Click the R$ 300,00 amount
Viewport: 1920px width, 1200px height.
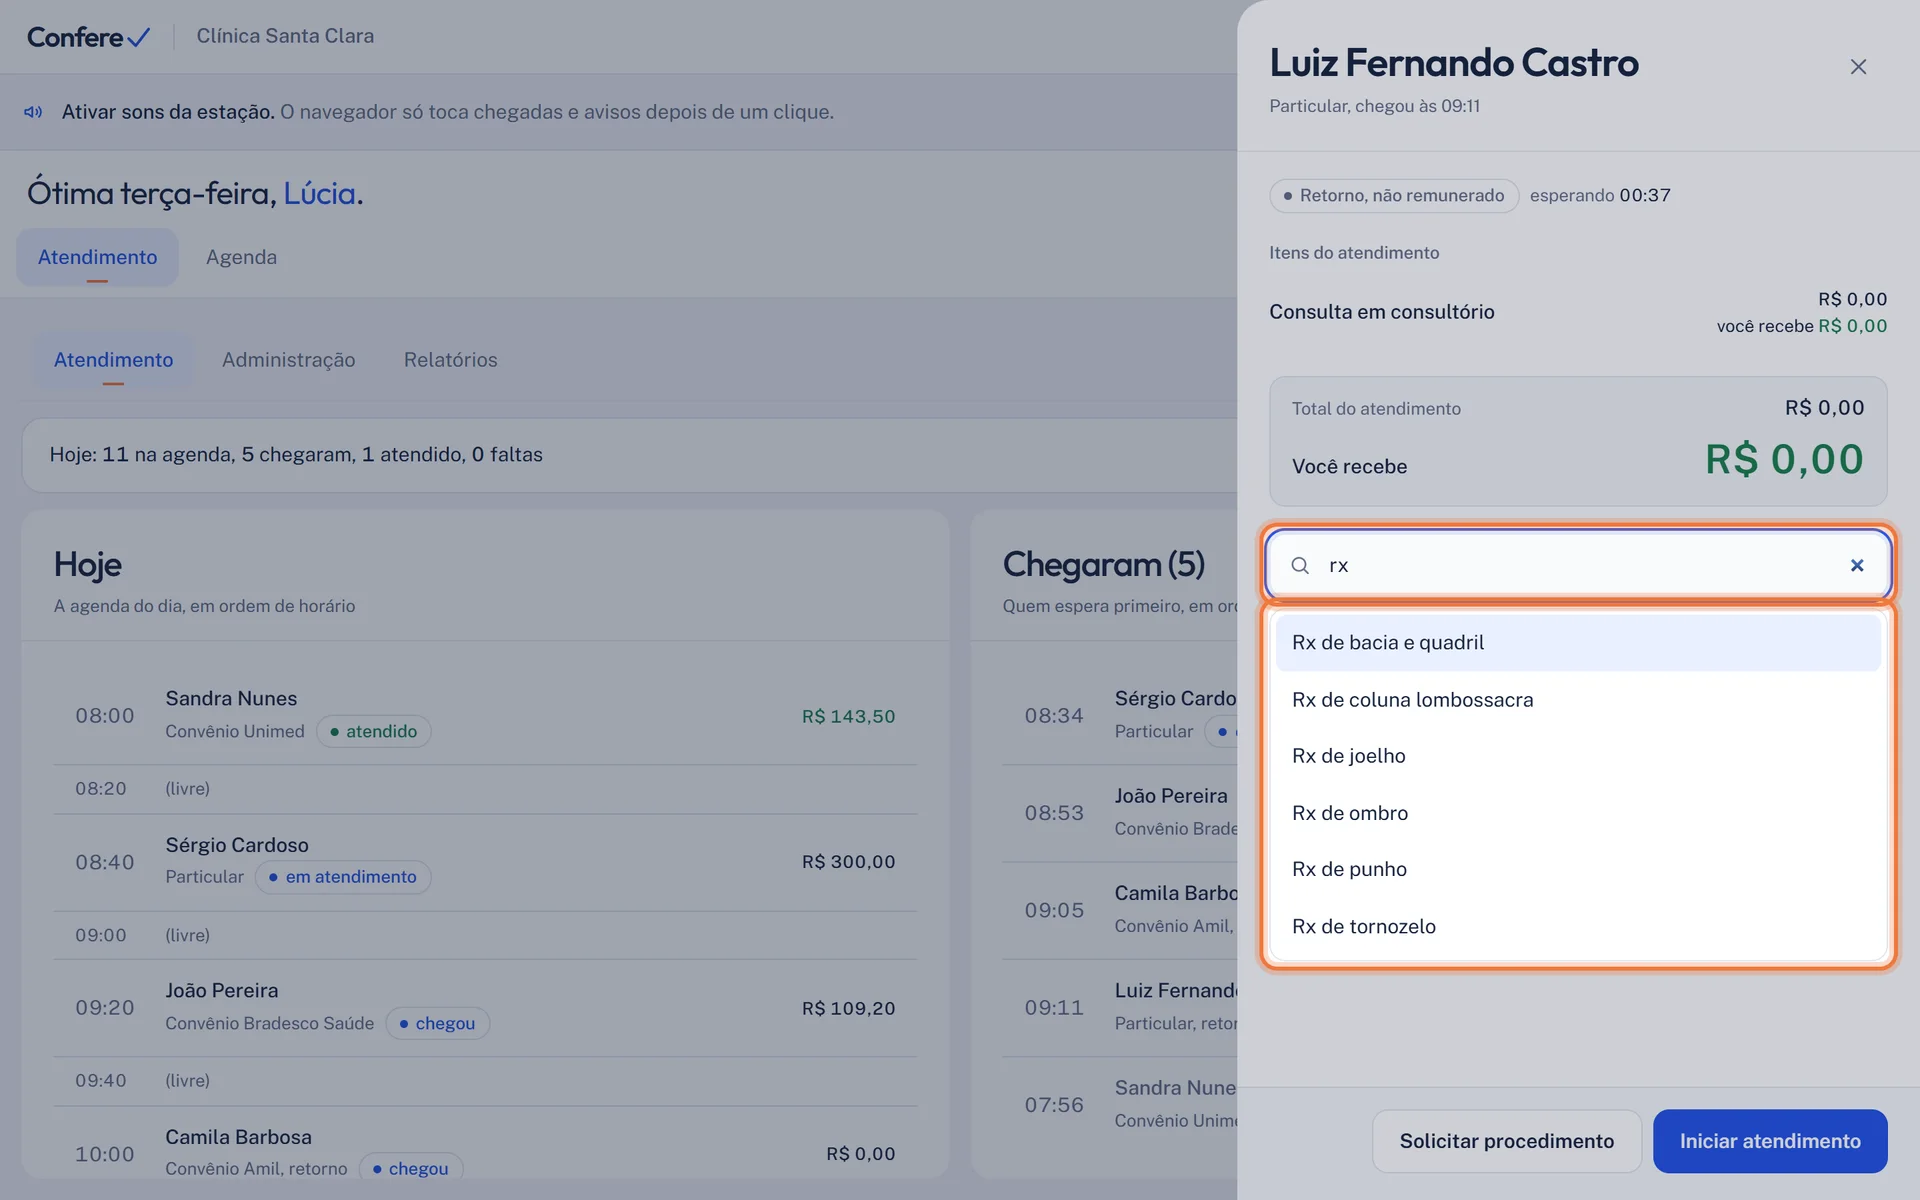click(x=848, y=862)
